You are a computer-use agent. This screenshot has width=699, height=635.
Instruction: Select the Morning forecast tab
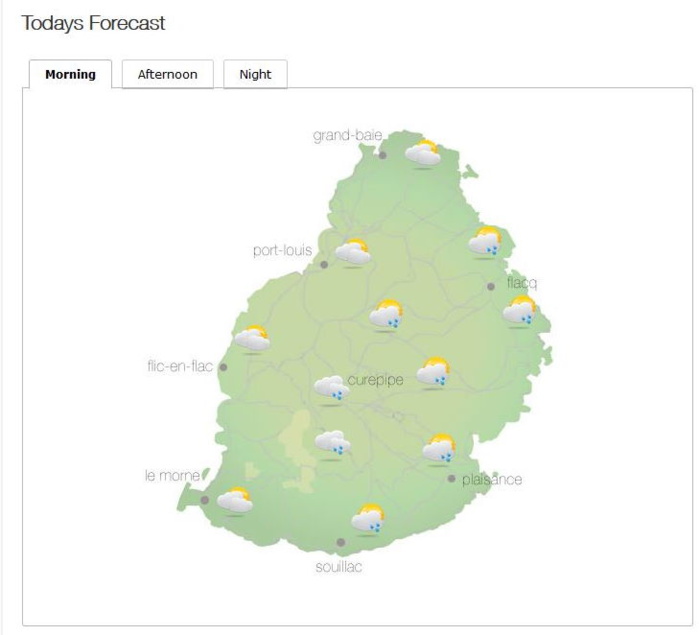[x=70, y=74]
